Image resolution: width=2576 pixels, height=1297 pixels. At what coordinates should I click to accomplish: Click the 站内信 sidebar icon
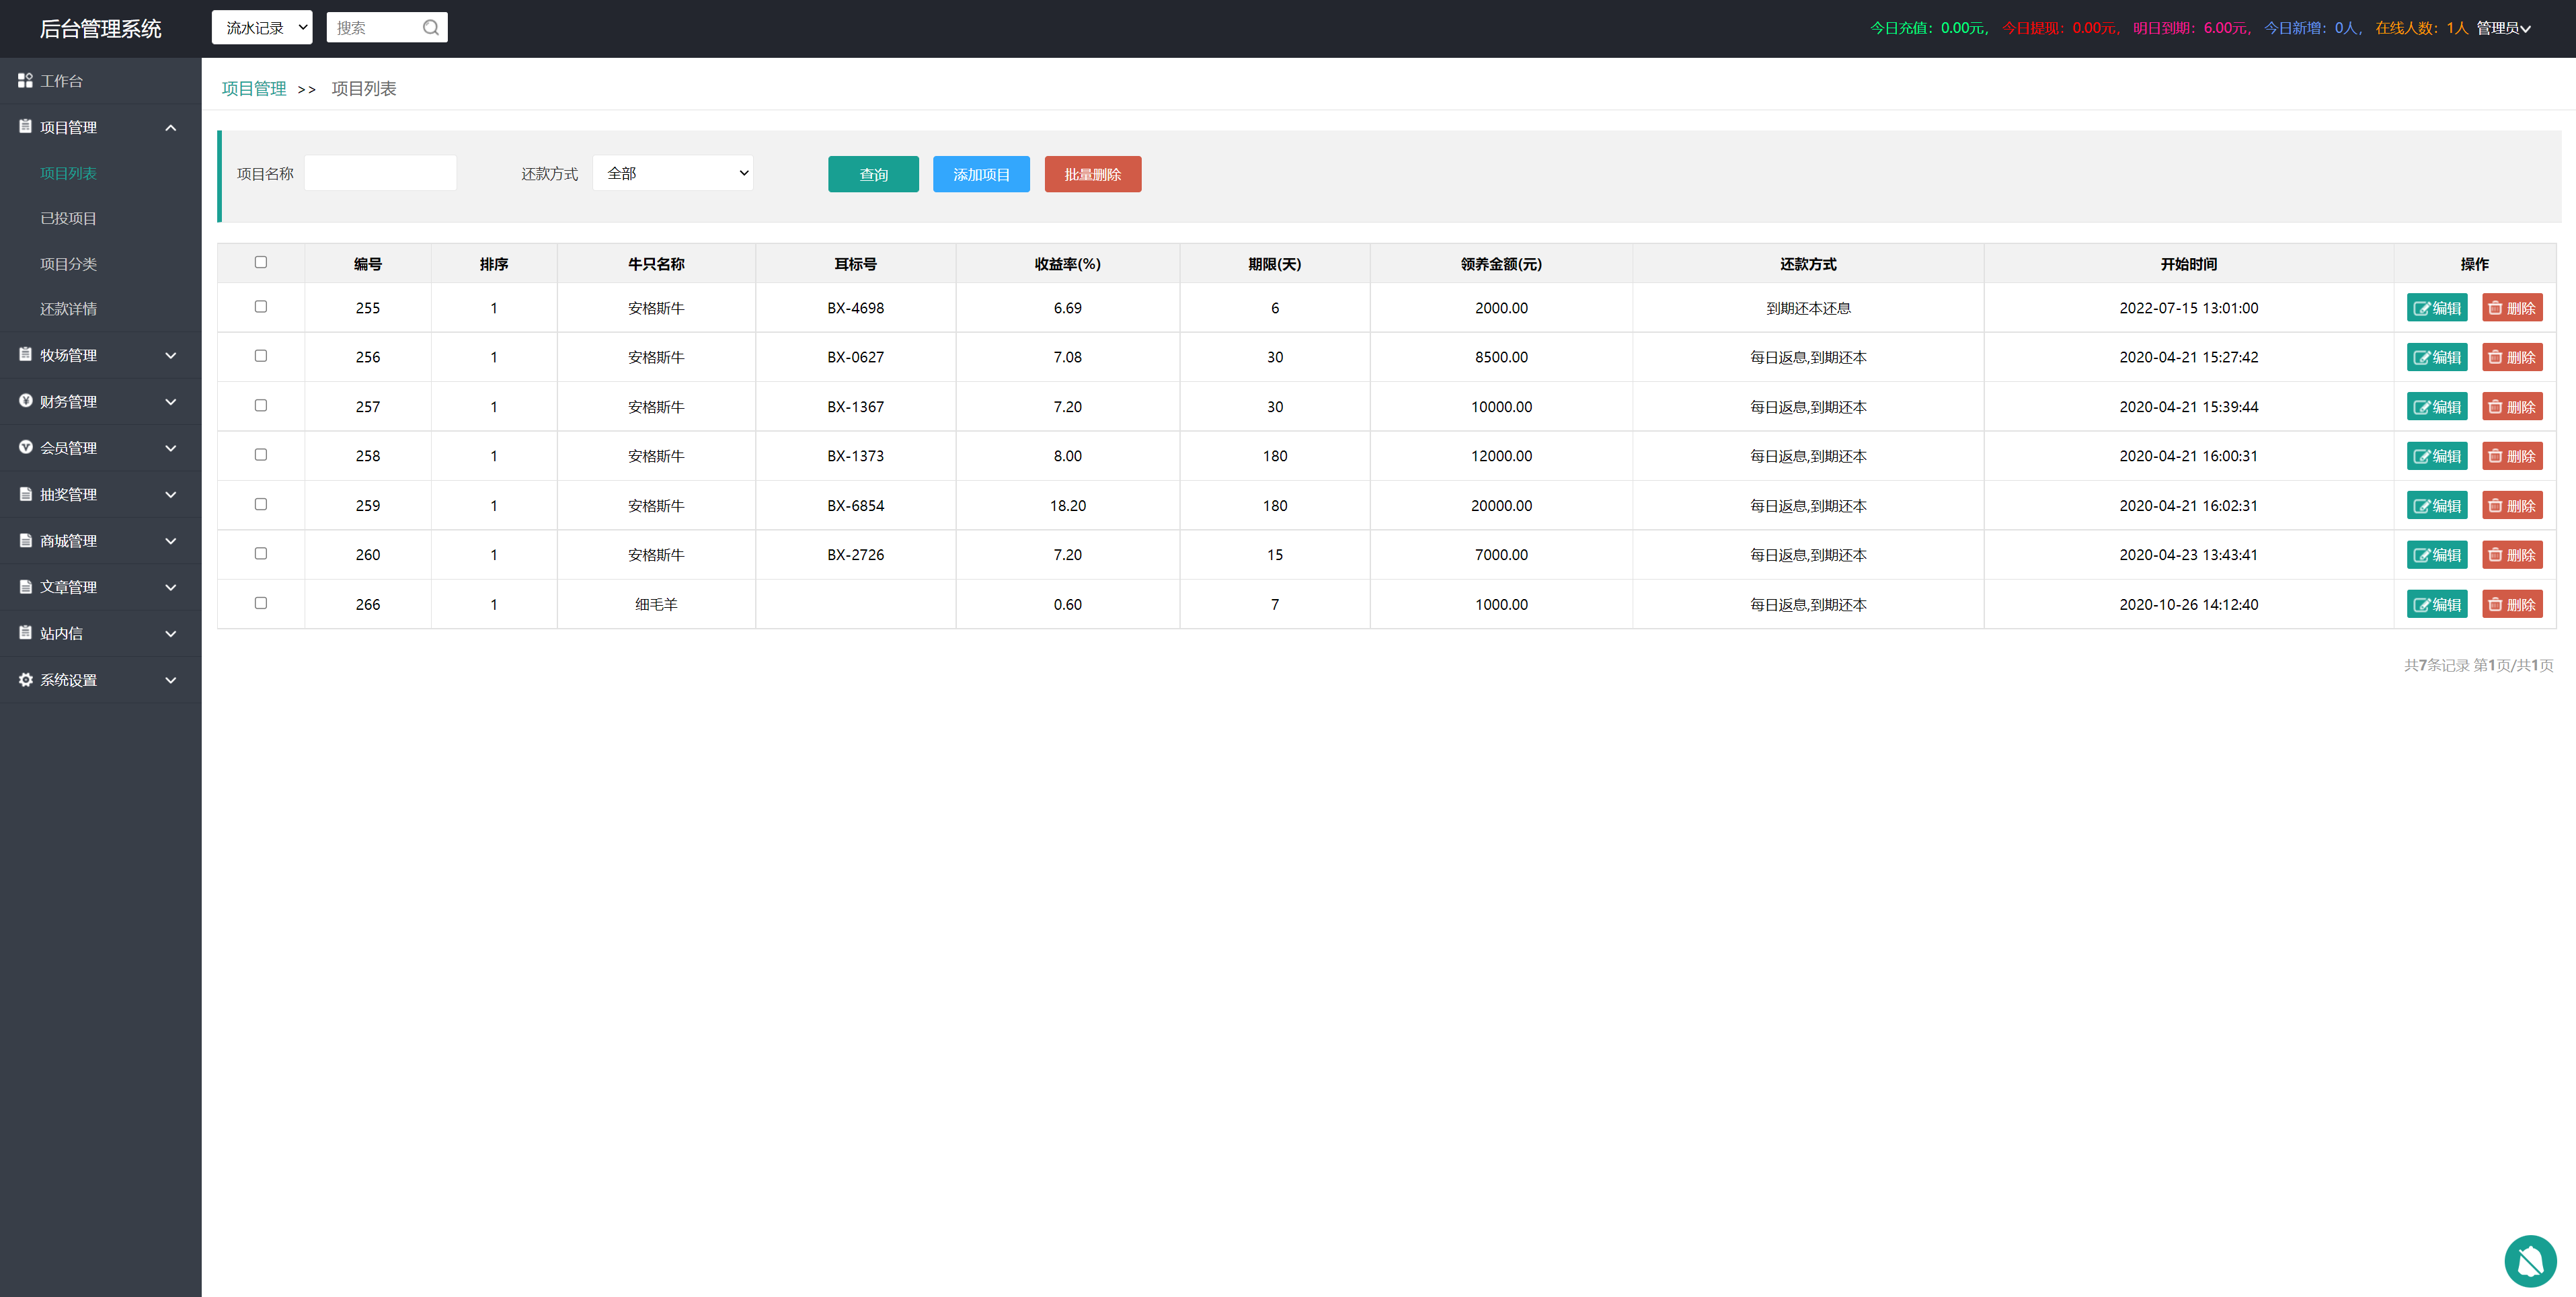pyautogui.click(x=25, y=633)
